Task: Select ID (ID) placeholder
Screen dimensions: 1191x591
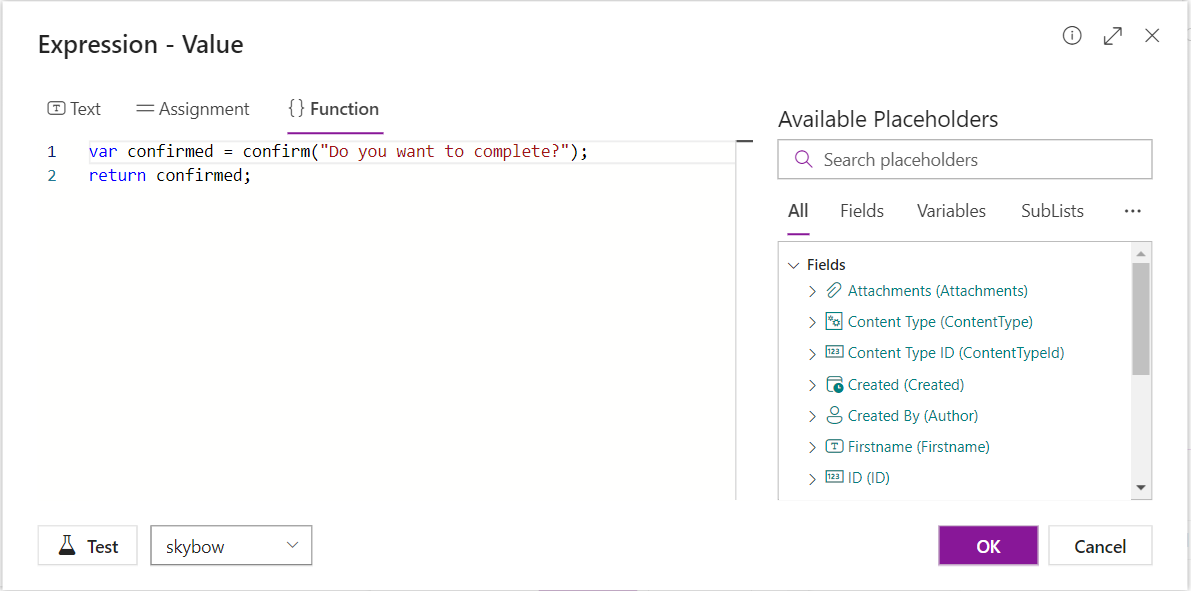Action: point(868,478)
